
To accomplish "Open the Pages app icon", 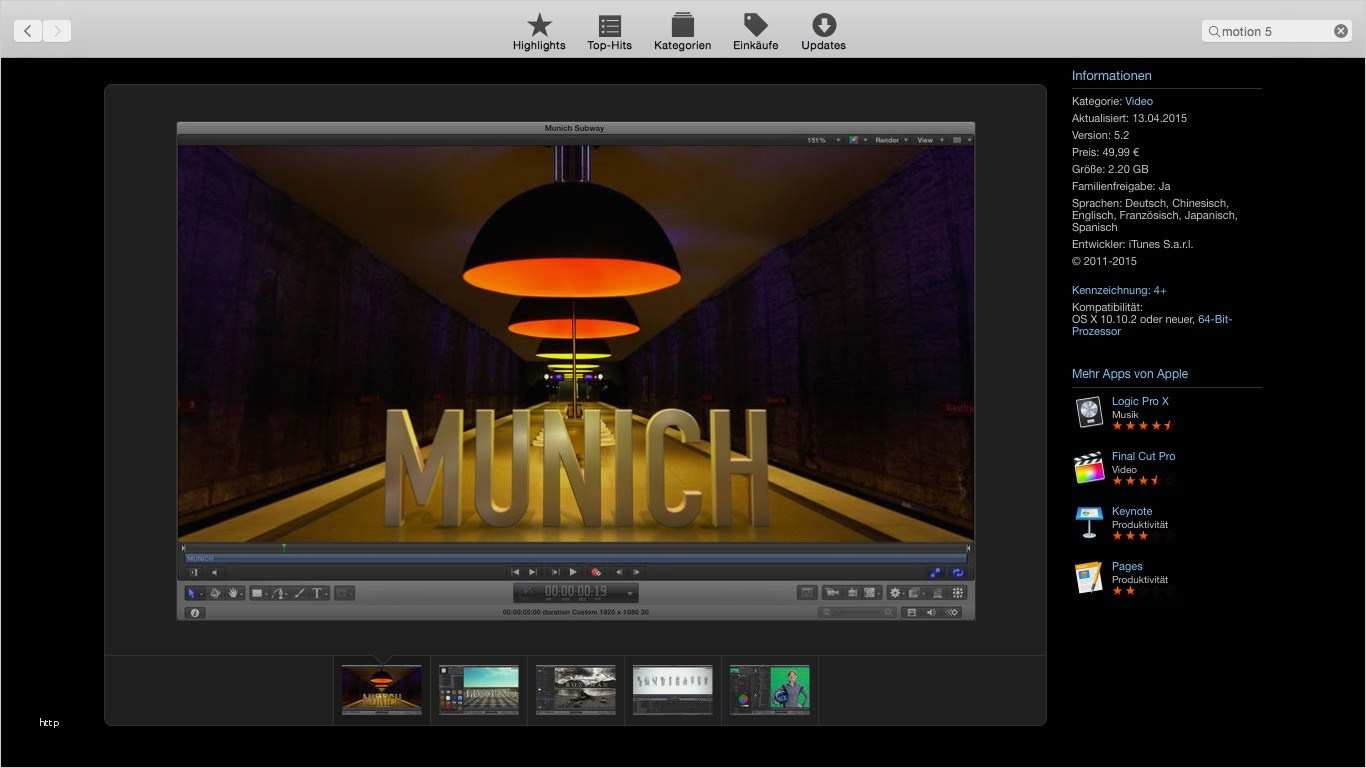I will pyautogui.click(x=1088, y=577).
